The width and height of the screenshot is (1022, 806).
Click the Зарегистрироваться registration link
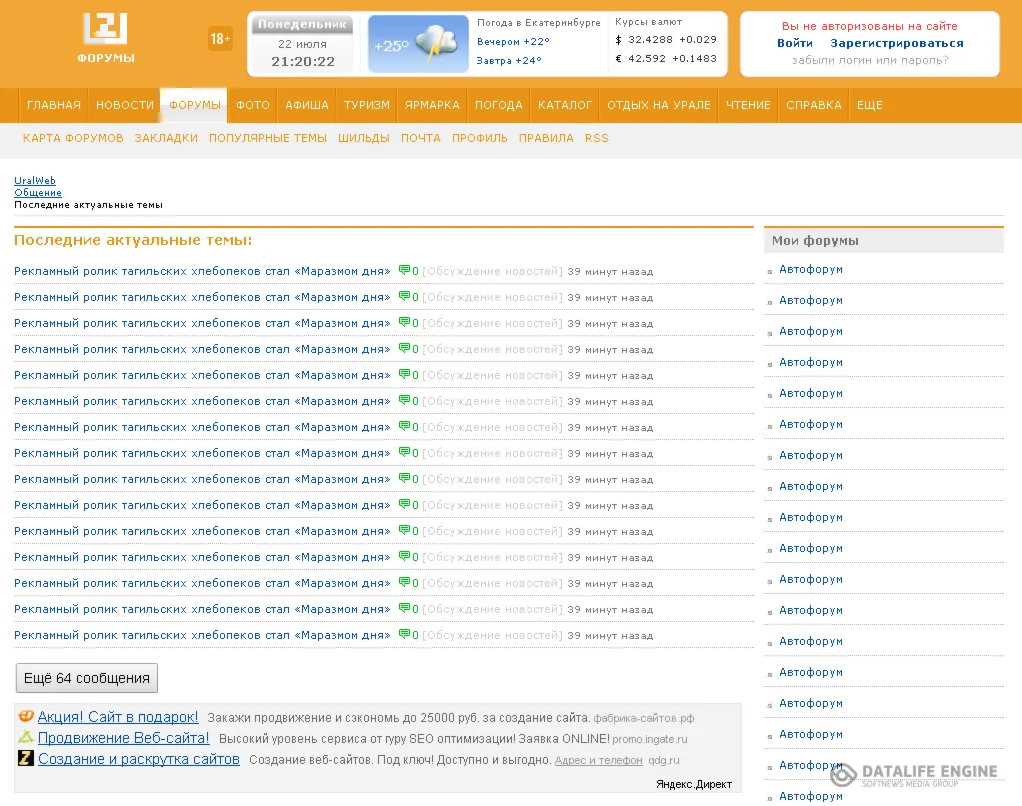[897, 43]
